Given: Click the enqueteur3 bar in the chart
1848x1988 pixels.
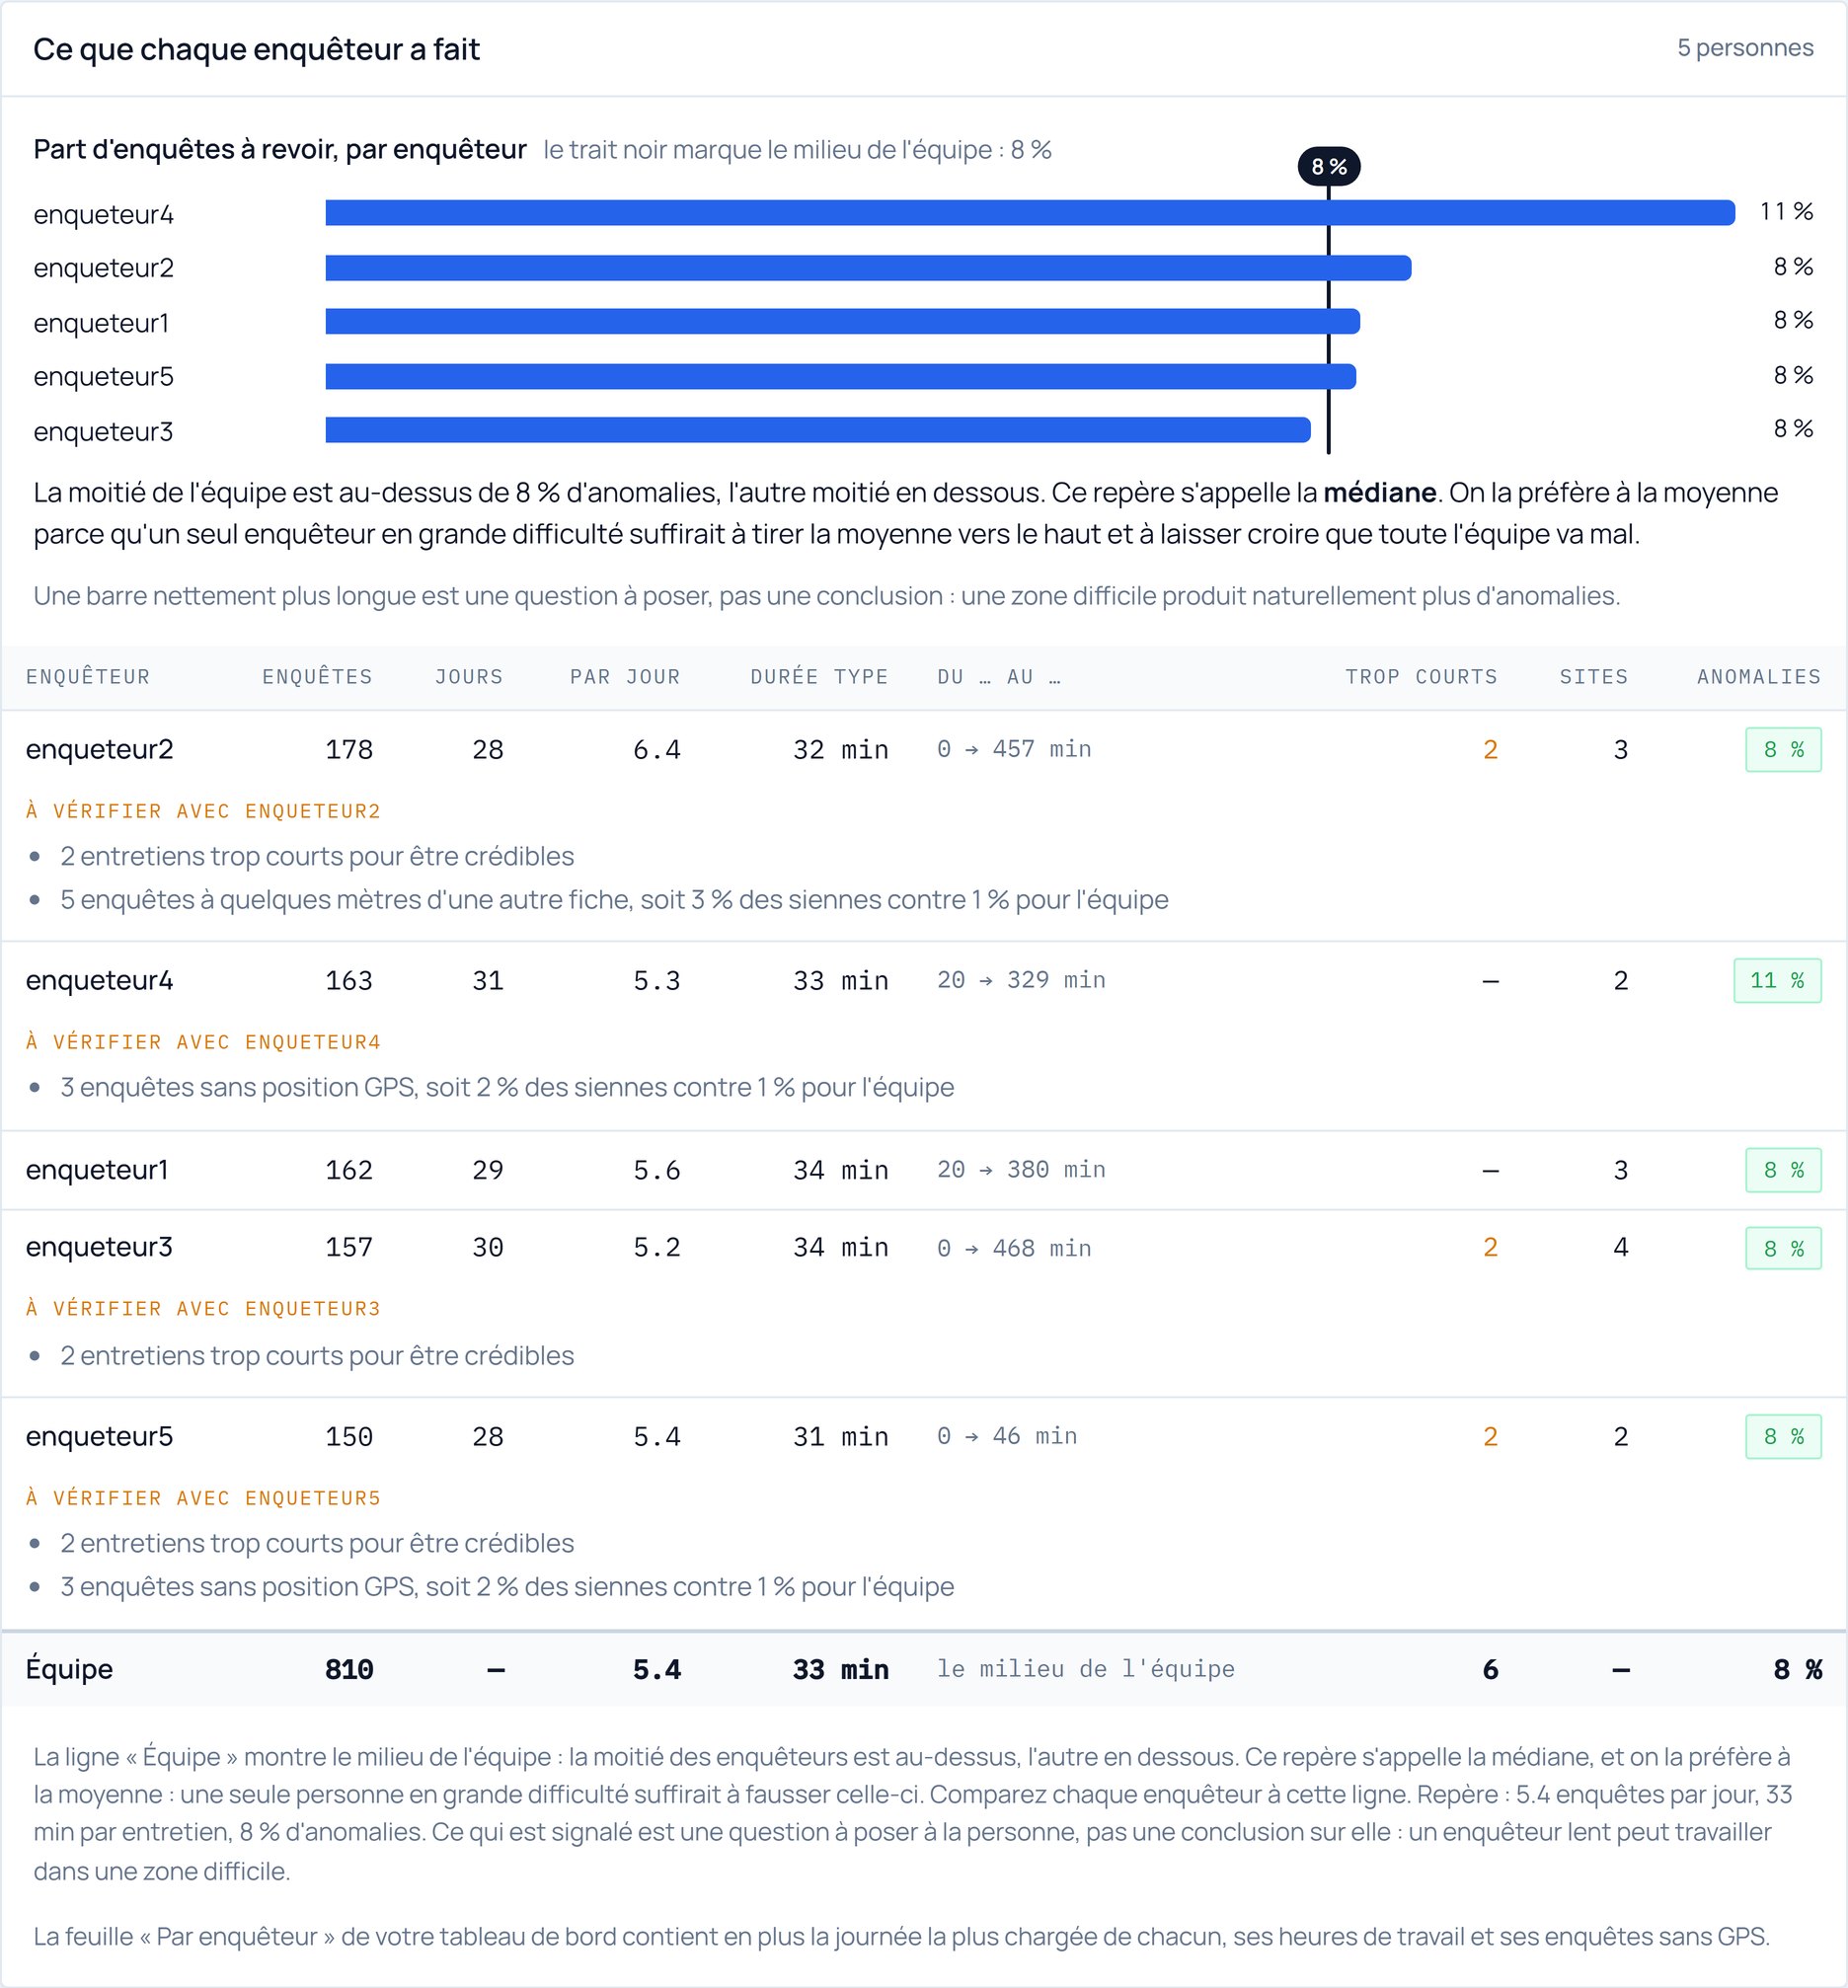Looking at the screenshot, I should click(818, 430).
